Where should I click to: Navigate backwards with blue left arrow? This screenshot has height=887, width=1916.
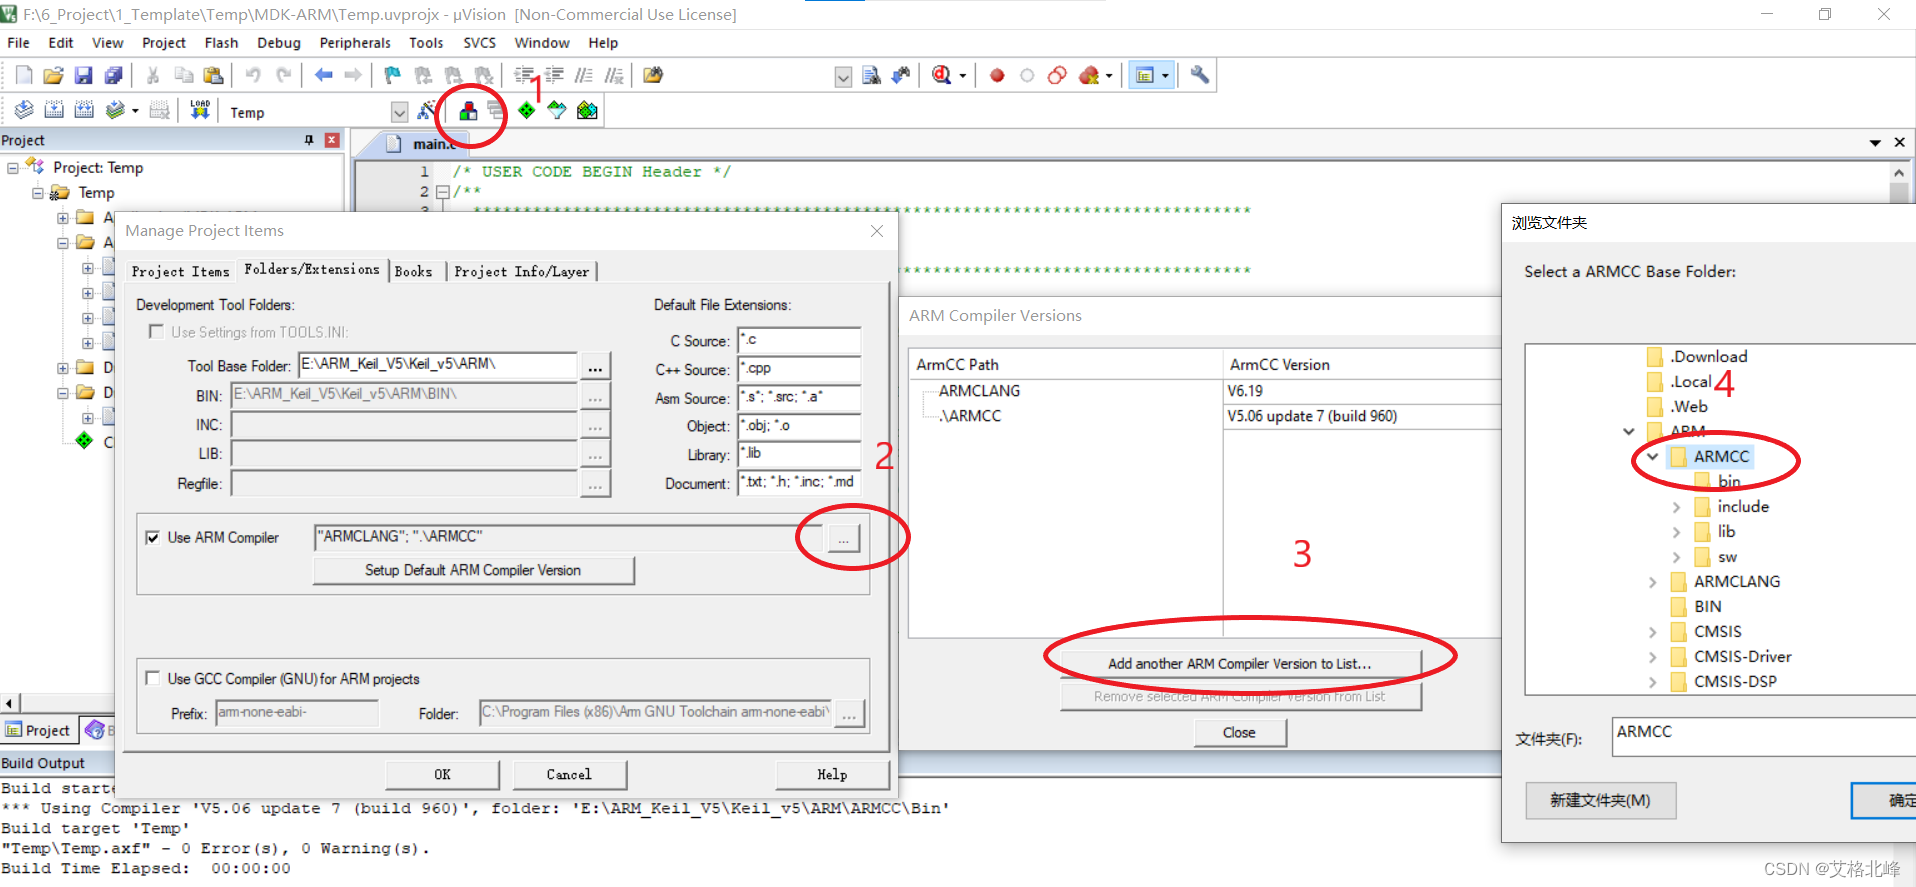coord(323,75)
